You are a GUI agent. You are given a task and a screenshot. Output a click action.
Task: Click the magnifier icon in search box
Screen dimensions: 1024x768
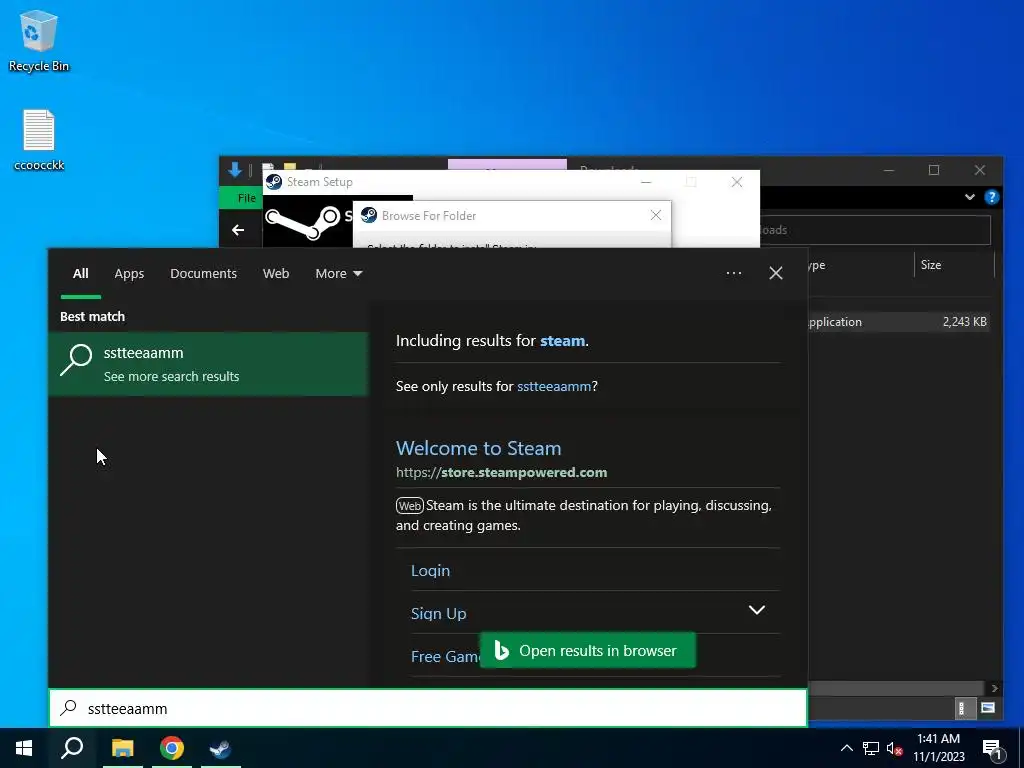pos(69,708)
